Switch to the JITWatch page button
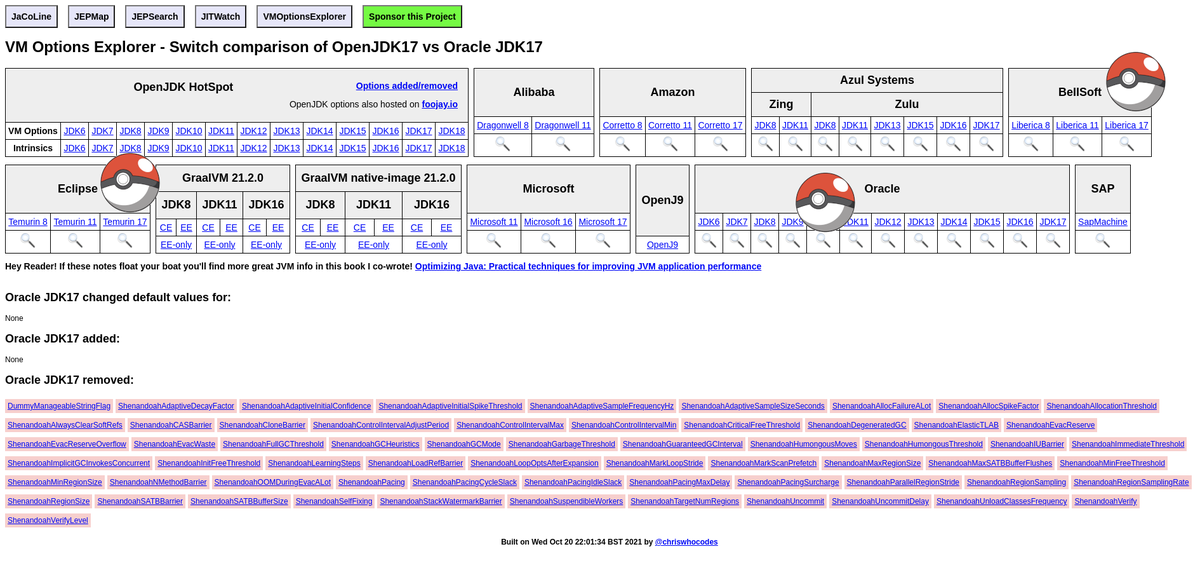 [x=220, y=16]
